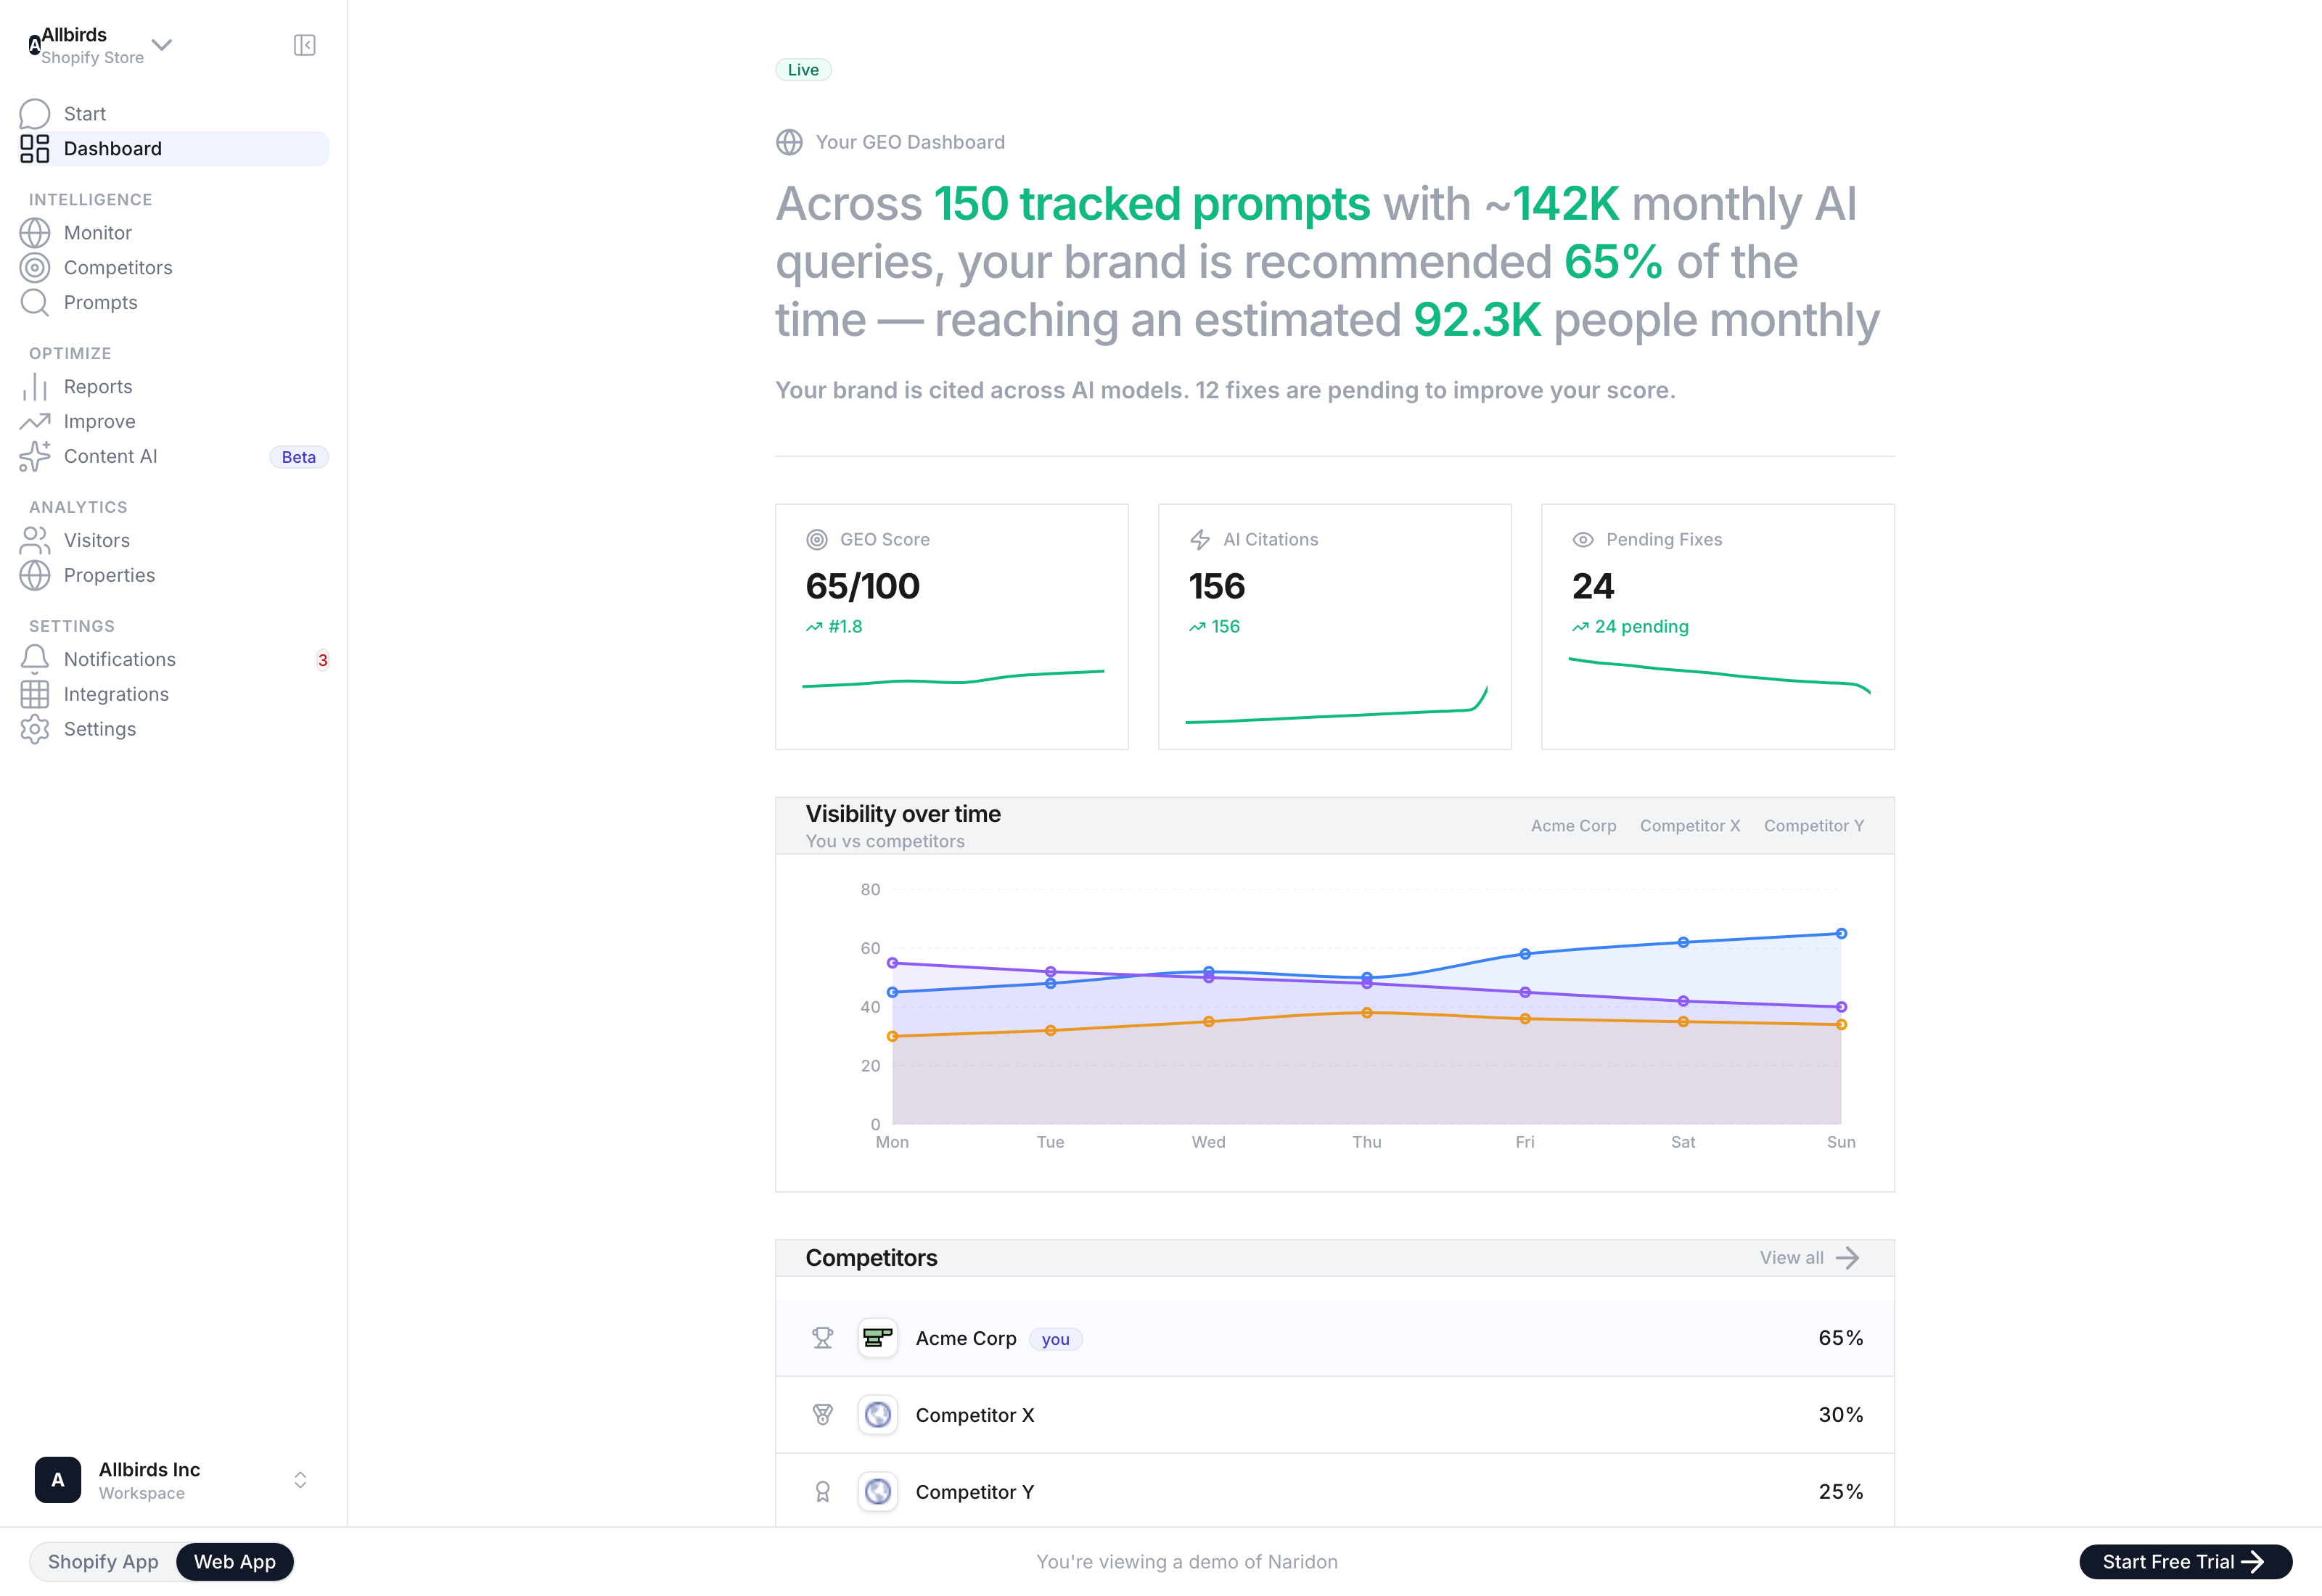Click the Competitor X logo thumbnail
The width and height of the screenshot is (2322, 1596).
click(x=878, y=1415)
